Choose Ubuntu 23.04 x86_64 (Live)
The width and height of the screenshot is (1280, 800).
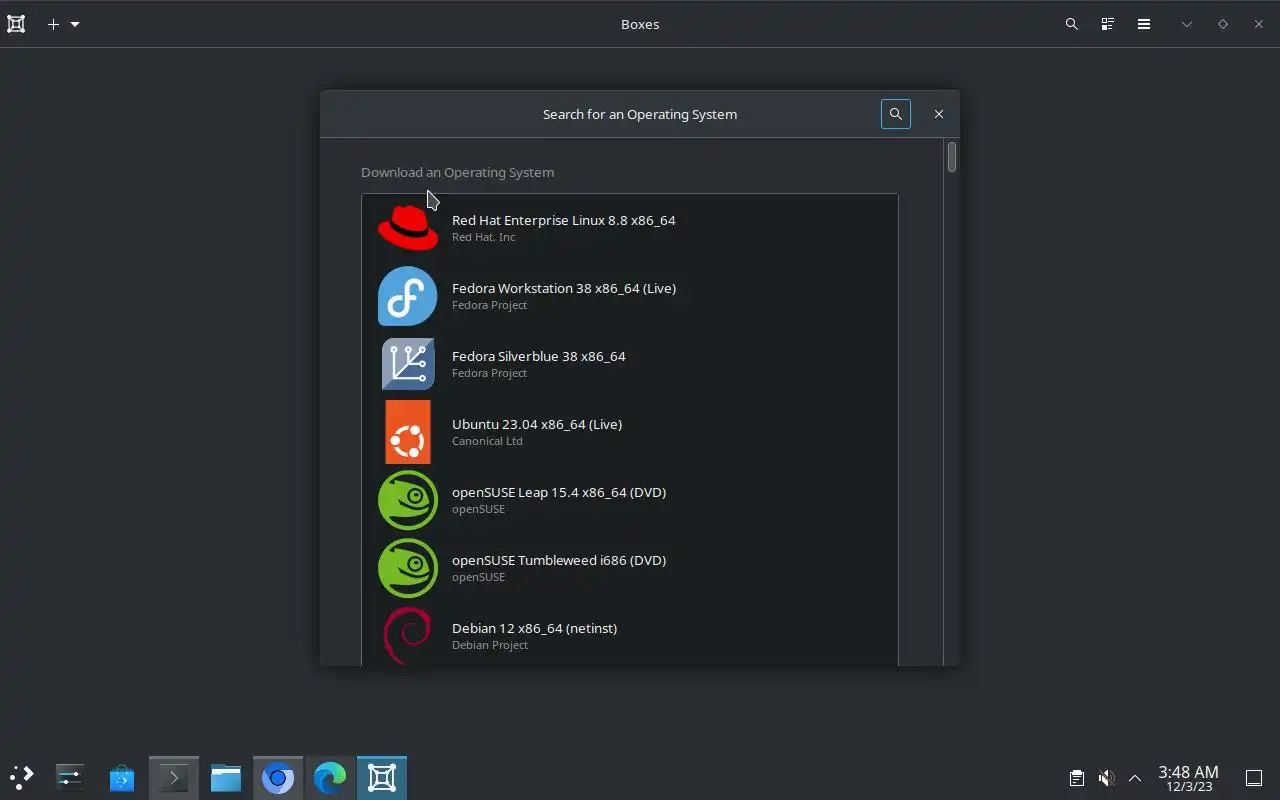tap(630, 432)
